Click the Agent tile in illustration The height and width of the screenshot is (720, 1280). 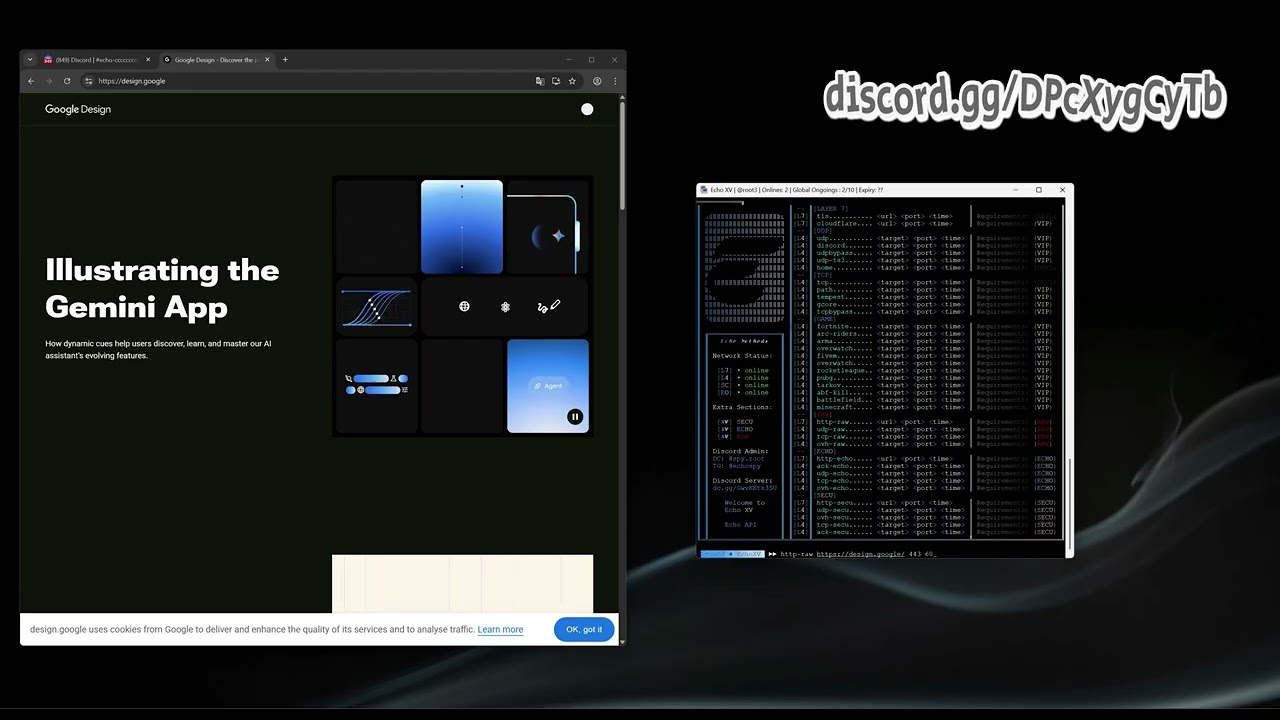click(548, 386)
